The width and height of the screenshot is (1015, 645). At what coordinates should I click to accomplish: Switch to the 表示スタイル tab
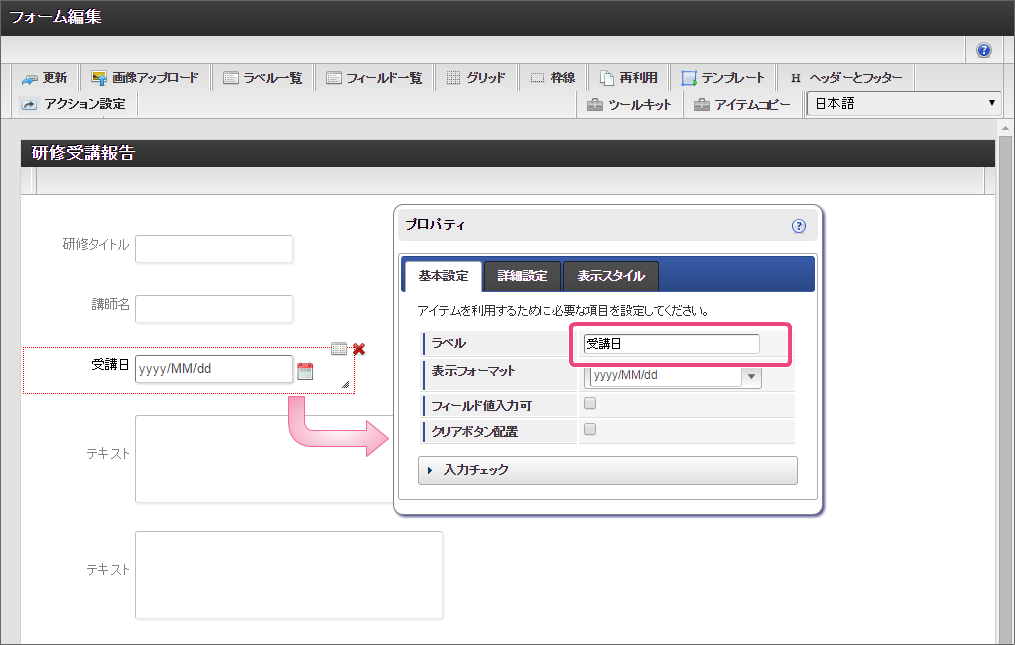tap(611, 276)
